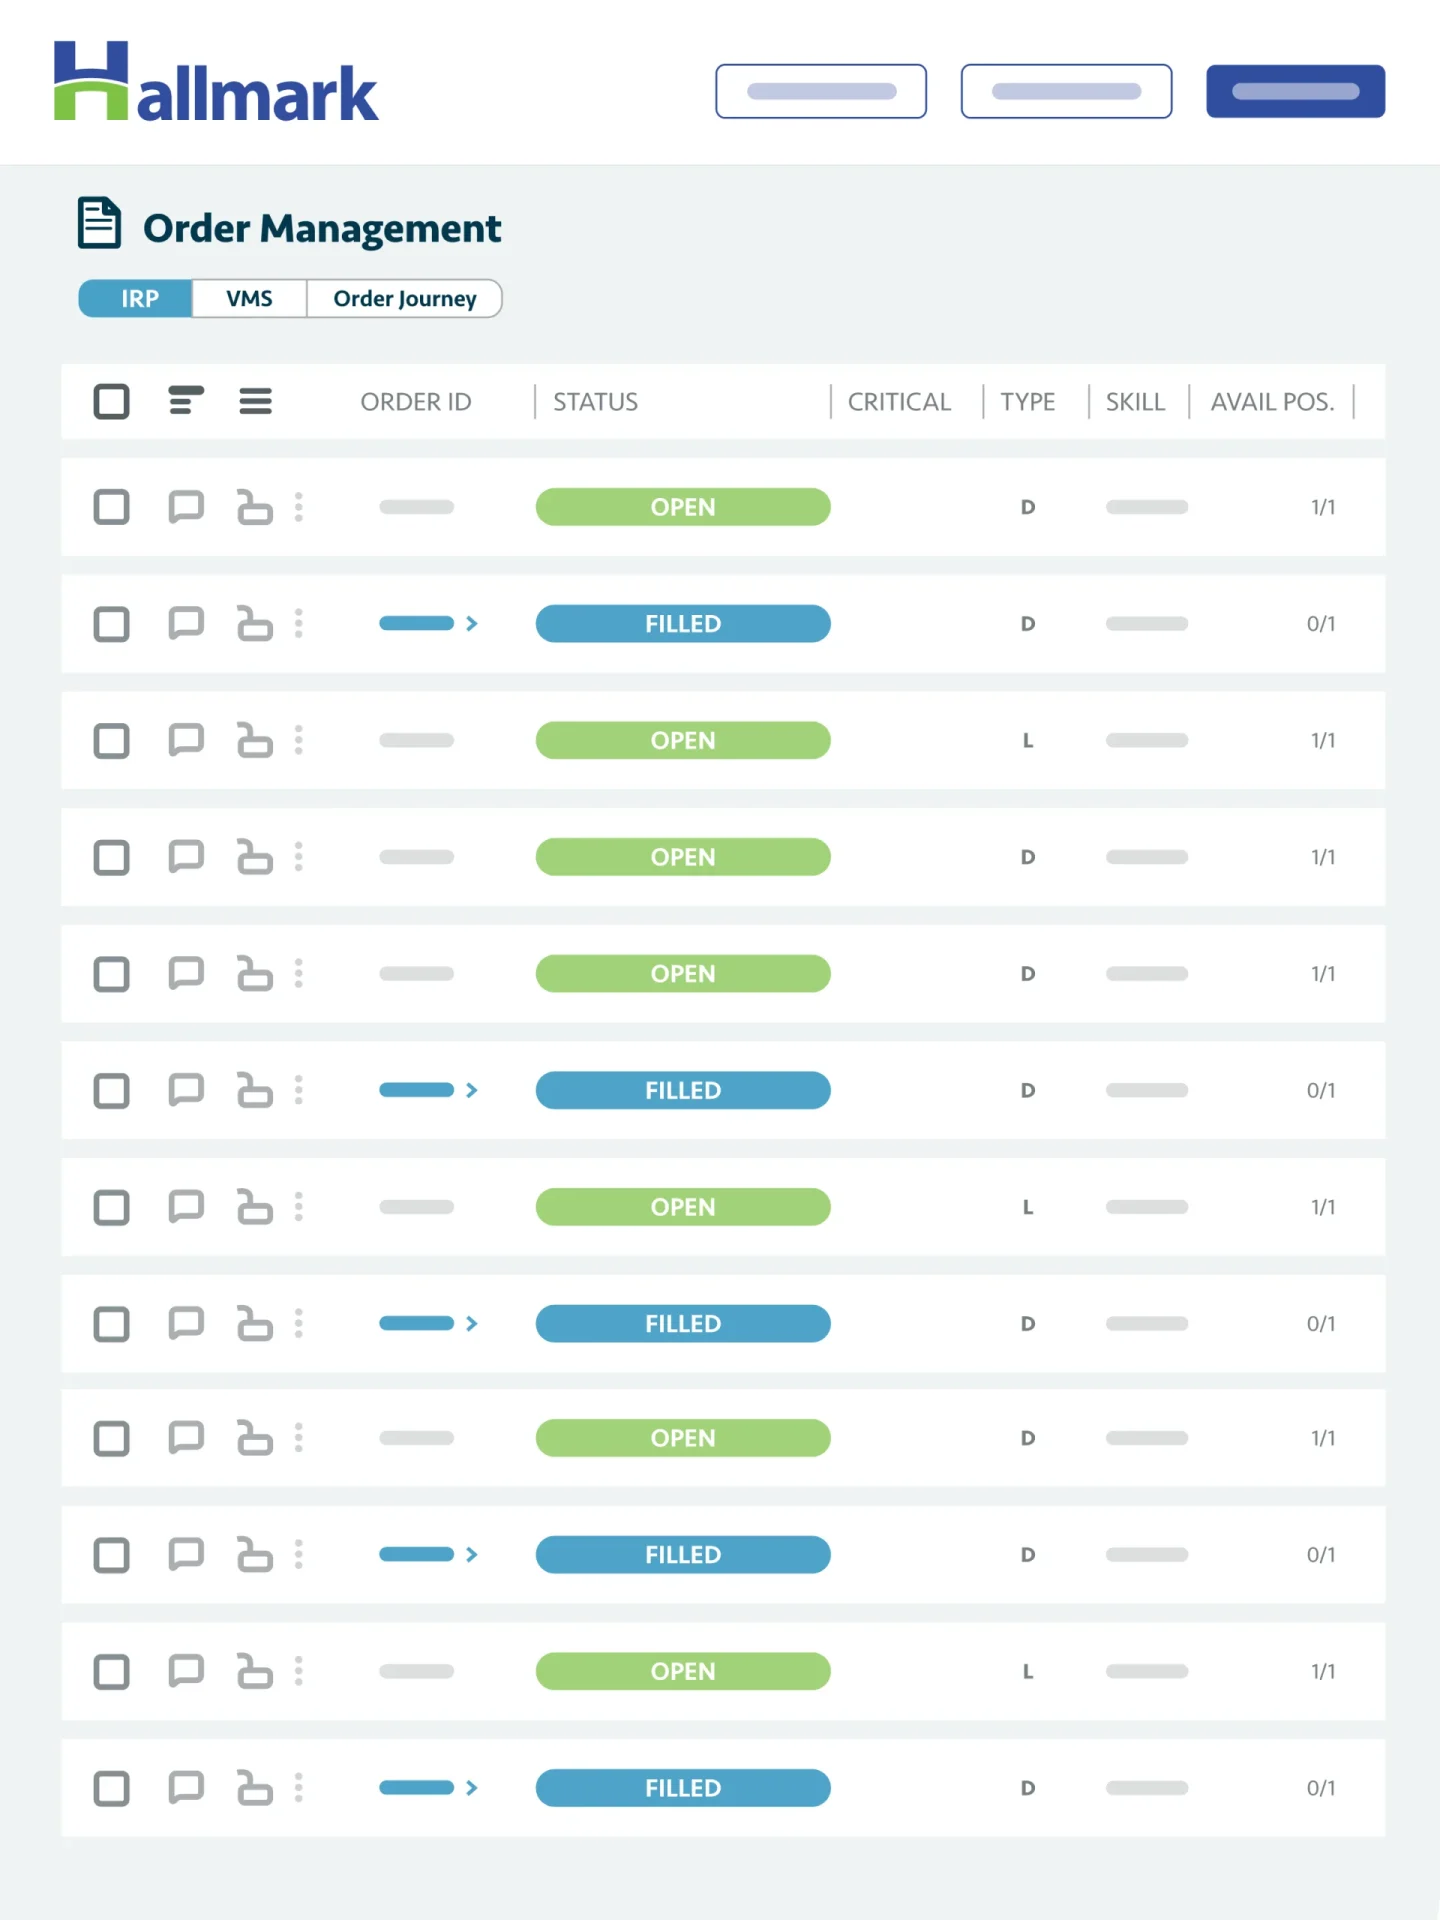Open the three-dot menu in the second row

(299, 624)
